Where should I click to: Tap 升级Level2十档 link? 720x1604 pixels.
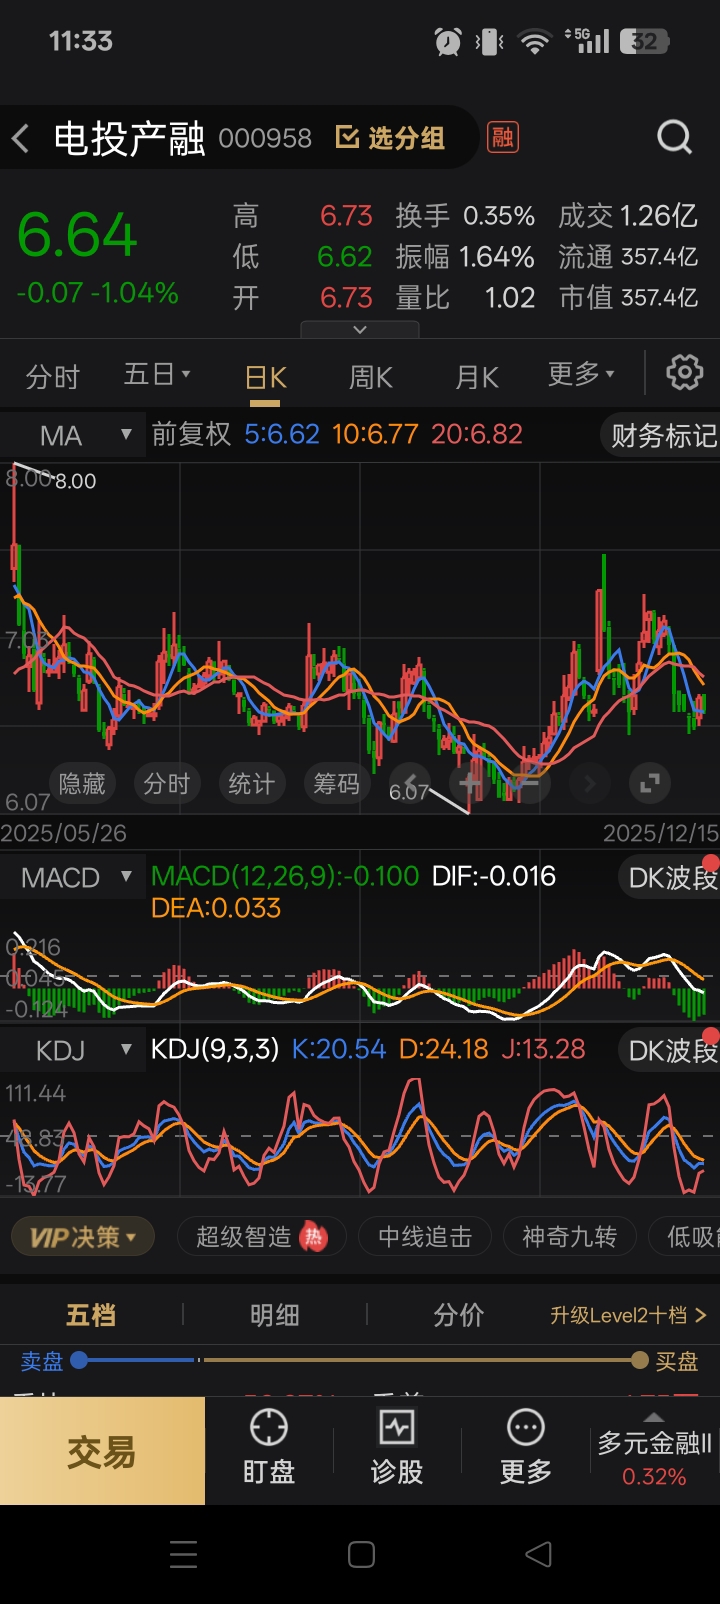[628, 1315]
